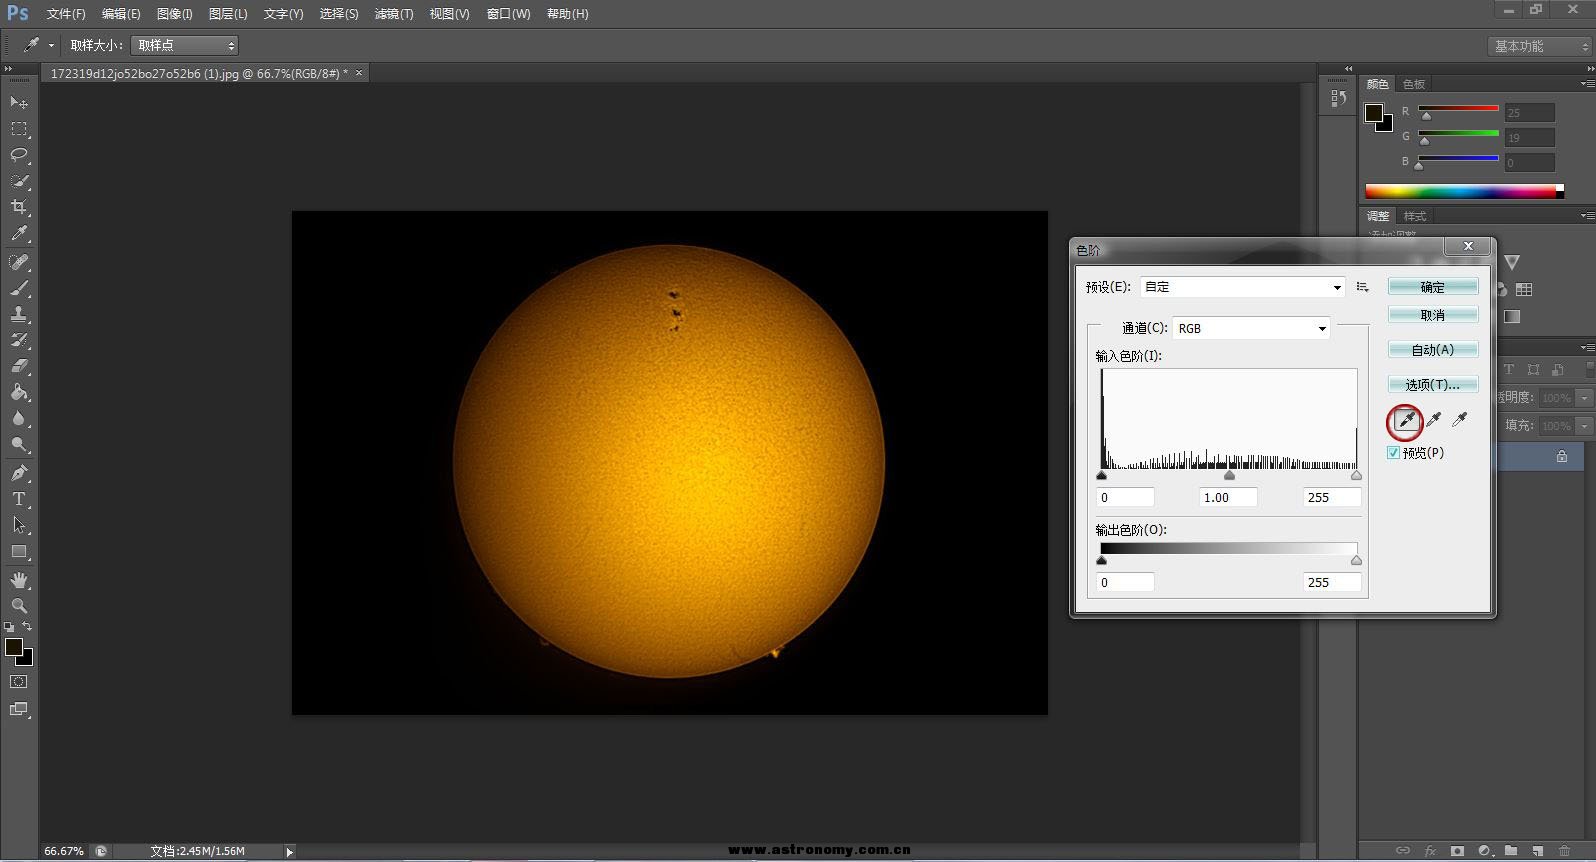Open the 文件(F) menu
The image size is (1596, 862).
[66, 14]
